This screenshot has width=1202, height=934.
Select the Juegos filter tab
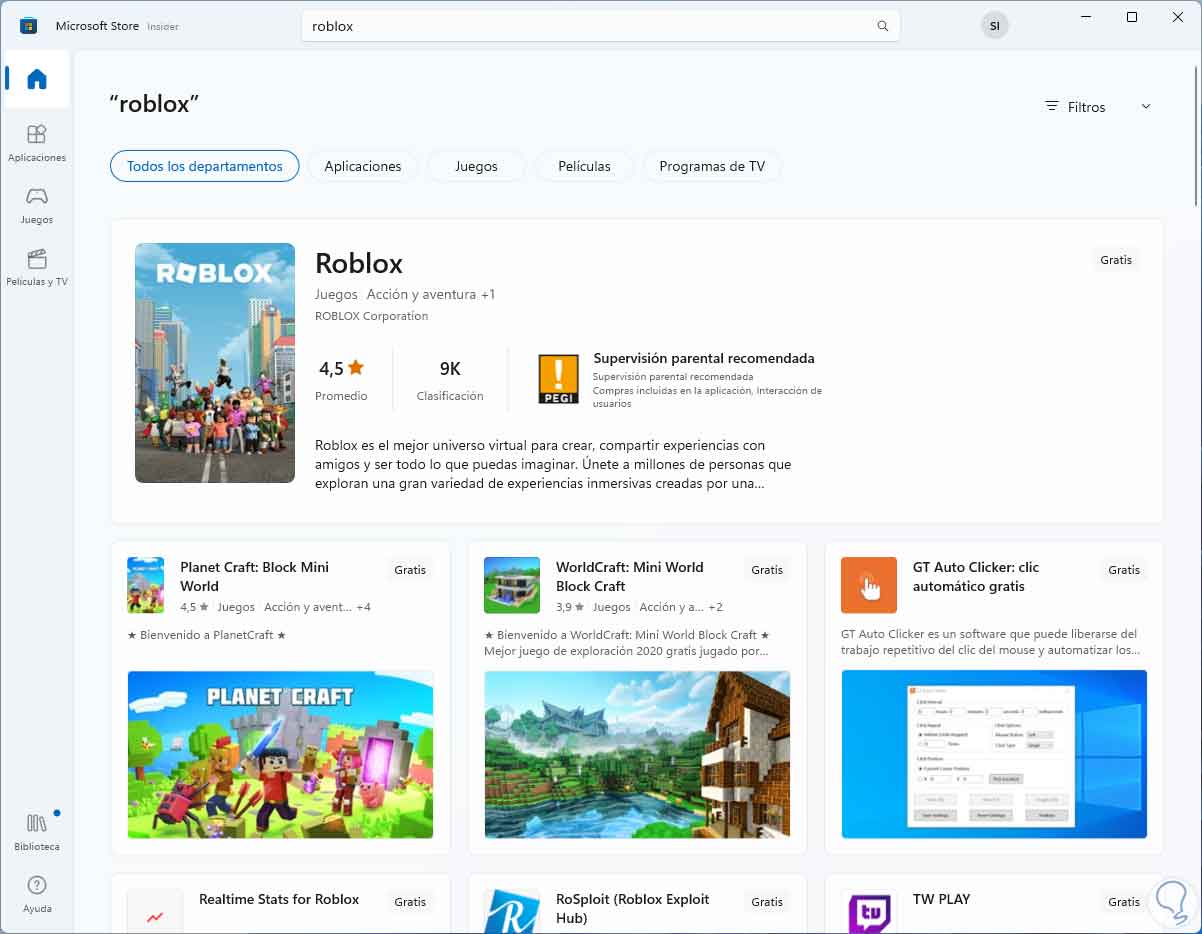[476, 166]
